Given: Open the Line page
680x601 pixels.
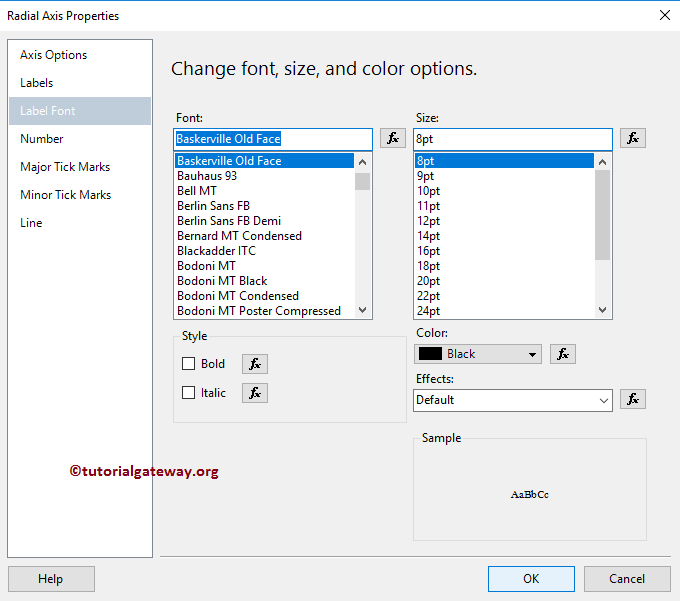Looking at the screenshot, I should 80,223.
